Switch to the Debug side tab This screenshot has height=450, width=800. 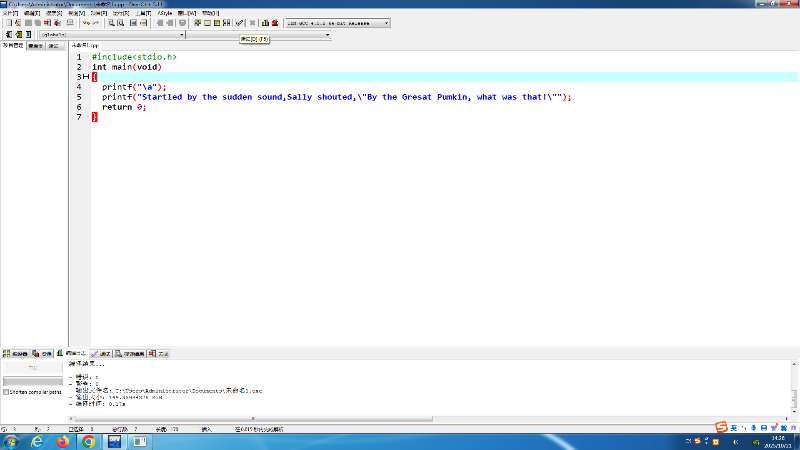[54, 46]
